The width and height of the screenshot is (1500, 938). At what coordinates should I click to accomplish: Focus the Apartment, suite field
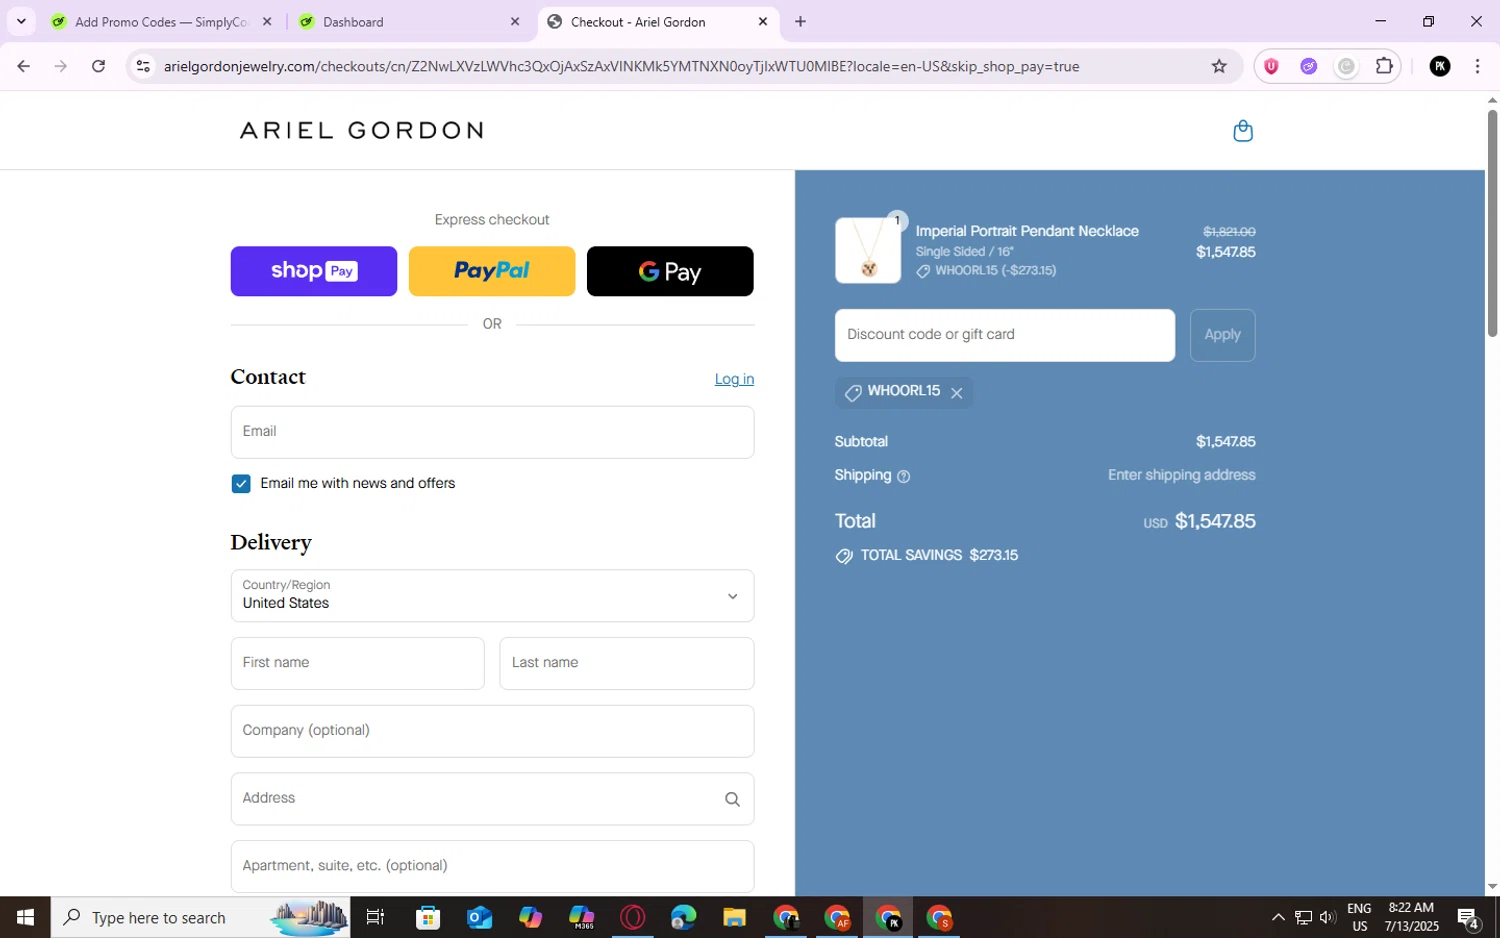point(492,866)
